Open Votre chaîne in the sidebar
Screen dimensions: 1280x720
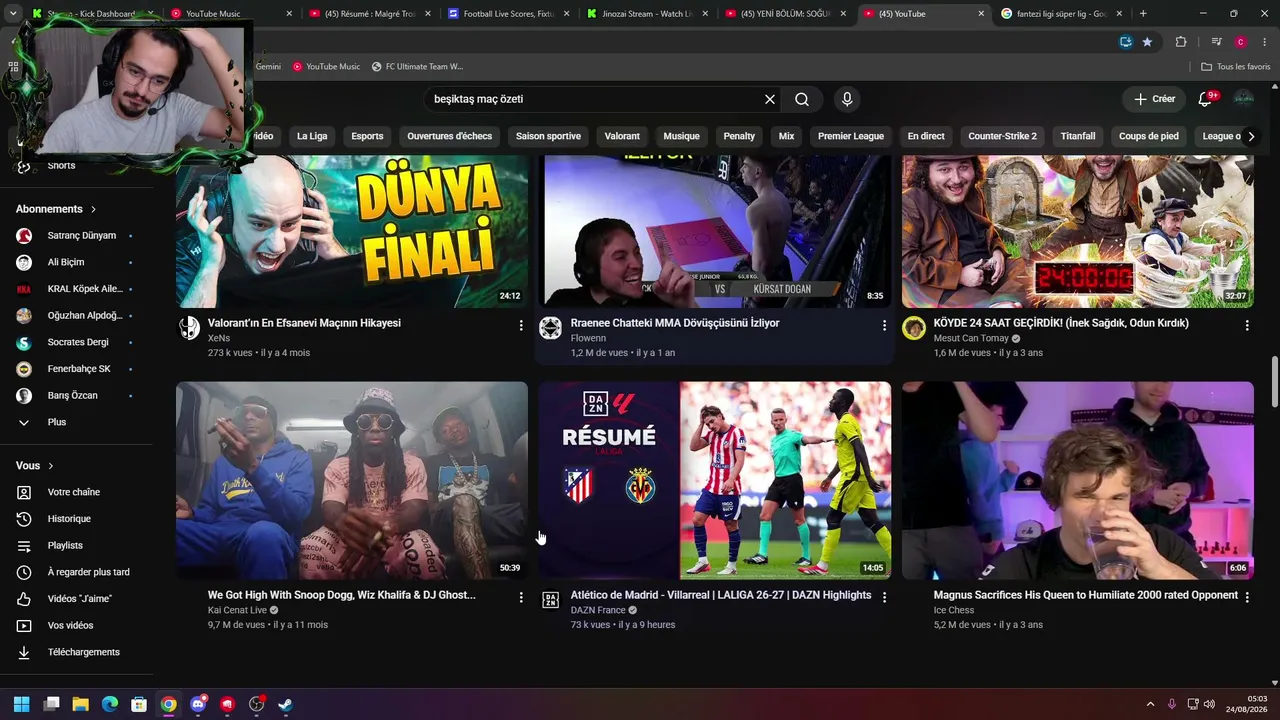[x=76, y=492]
